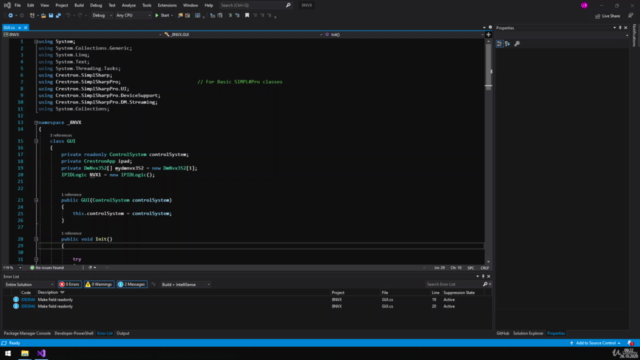
Task: Click the Undo toolbar icon
Action: [x=68, y=16]
